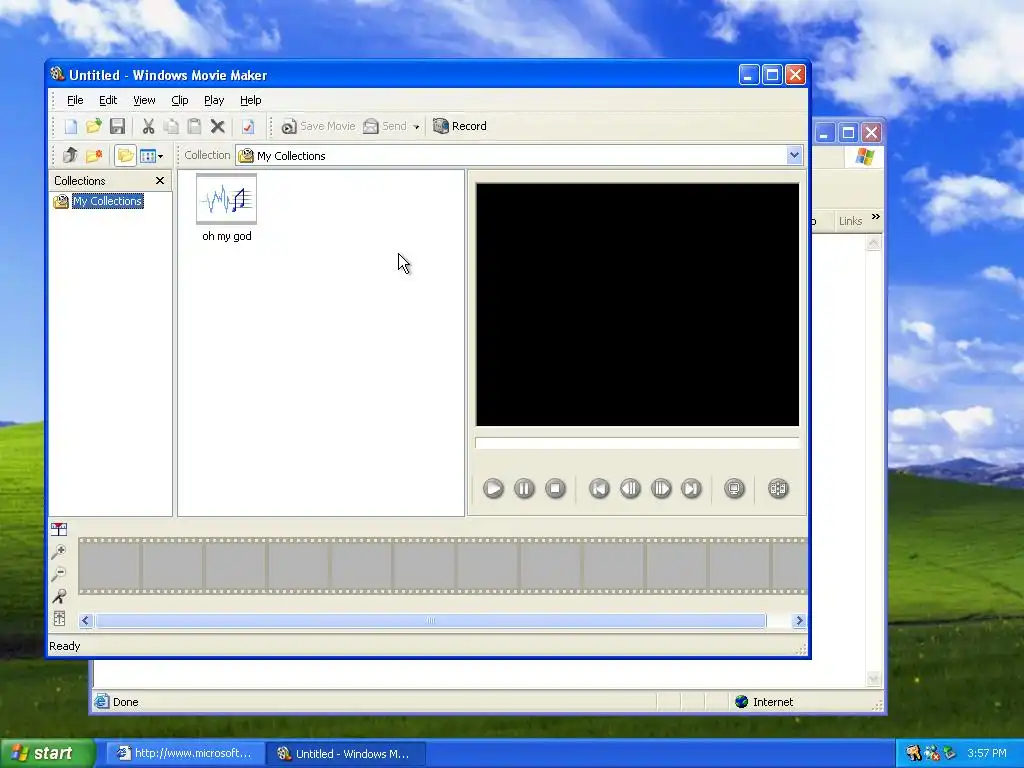Click the Start button
The image size is (1024, 768).
pos(47,754)
